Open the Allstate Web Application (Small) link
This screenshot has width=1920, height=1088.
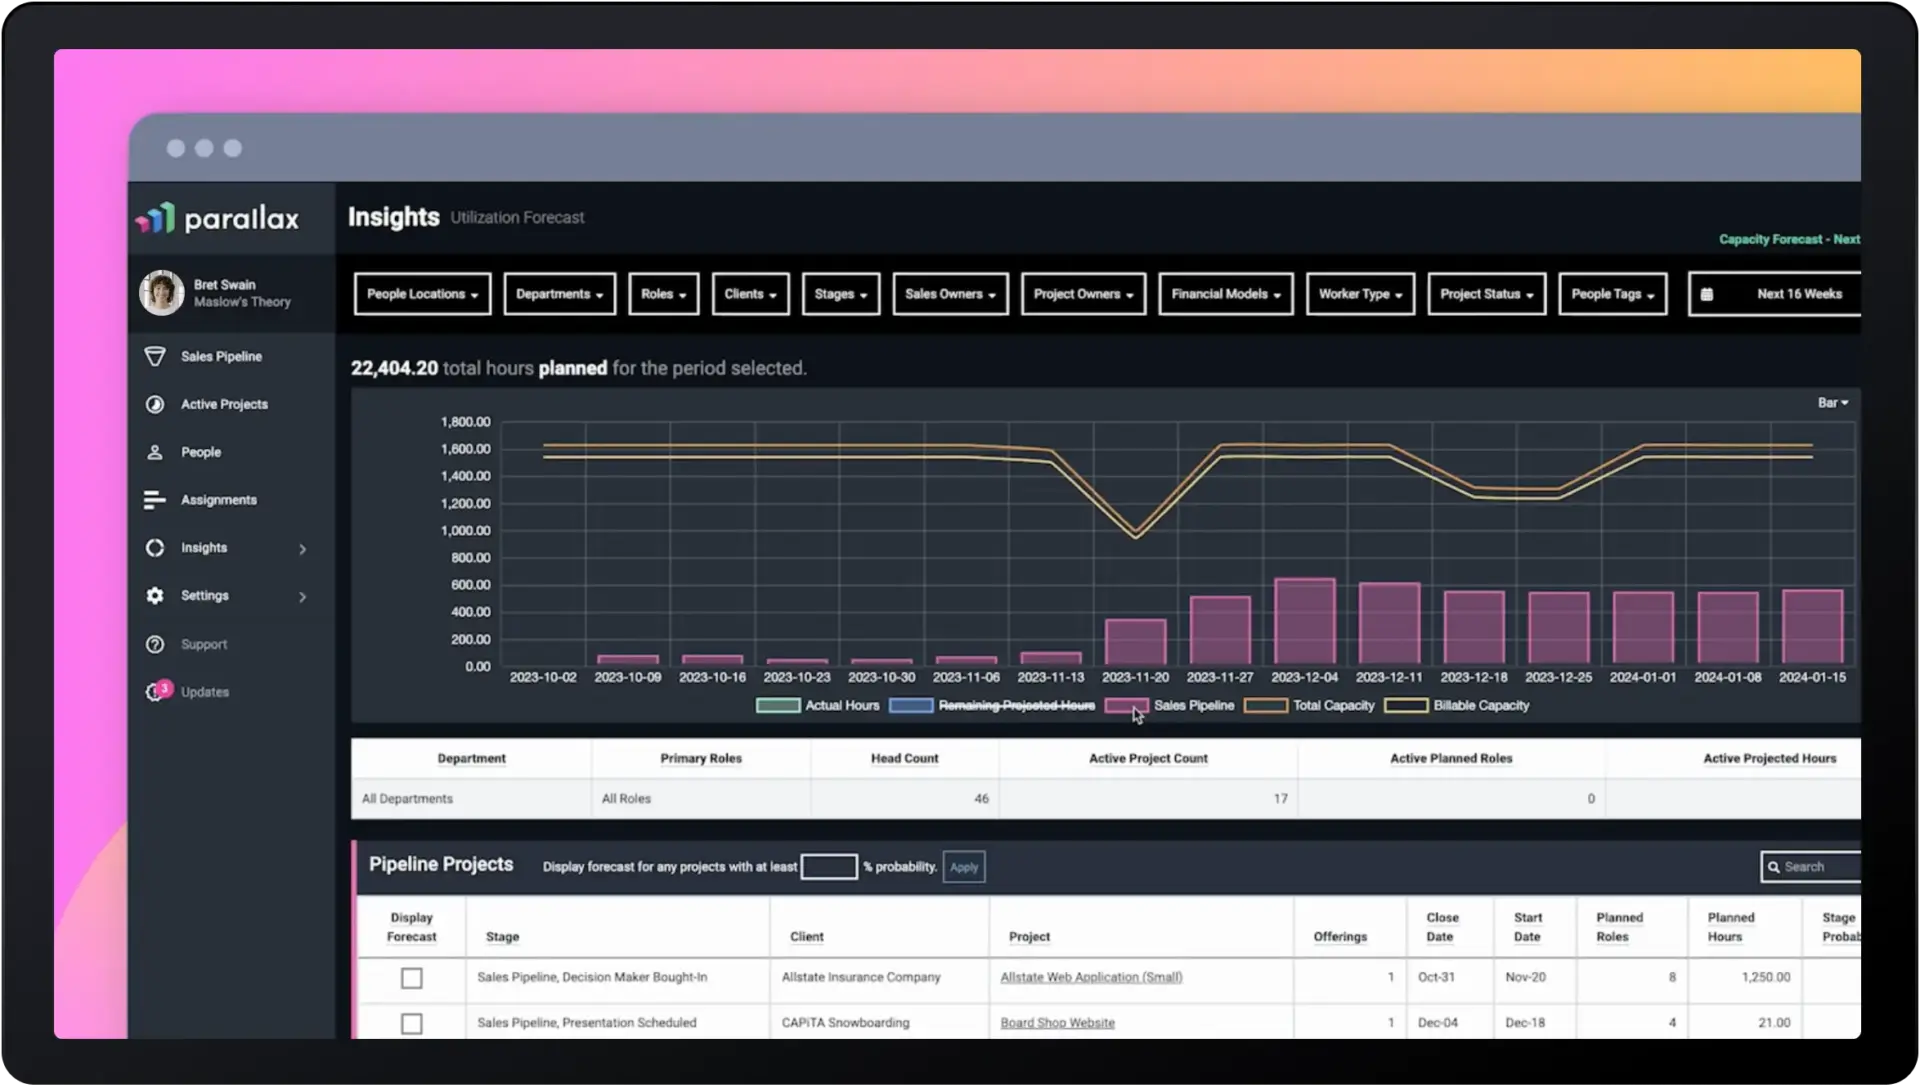[1091, 978]
